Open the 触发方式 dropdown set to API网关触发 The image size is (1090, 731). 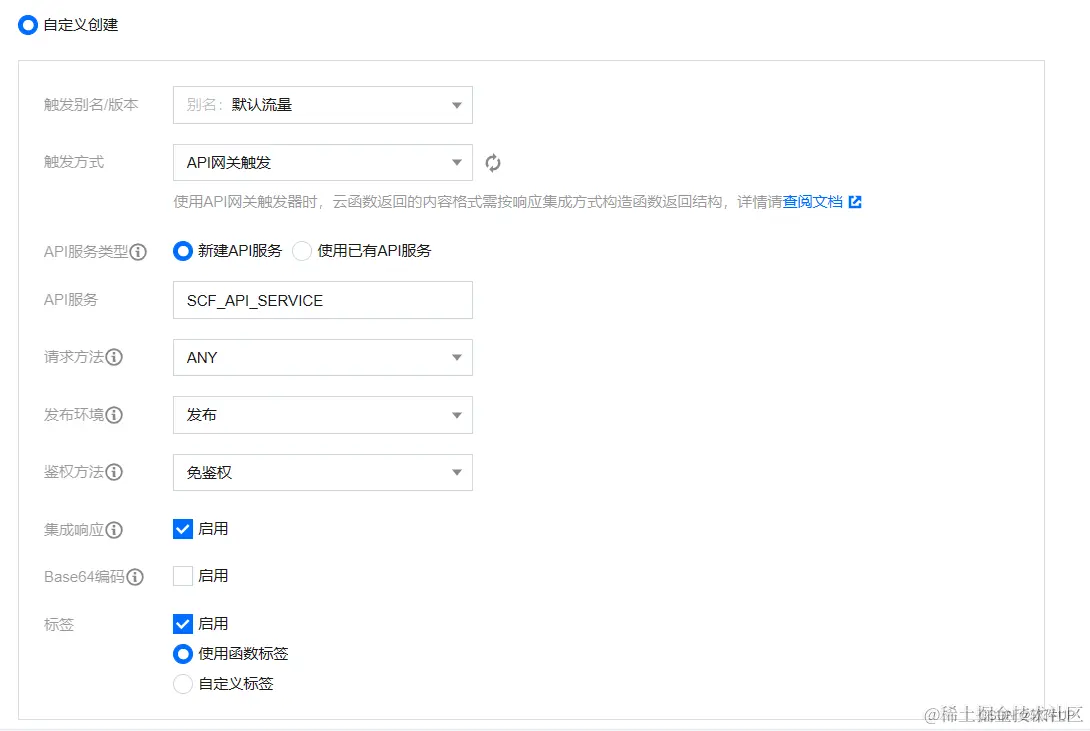[x=323, y=163]
